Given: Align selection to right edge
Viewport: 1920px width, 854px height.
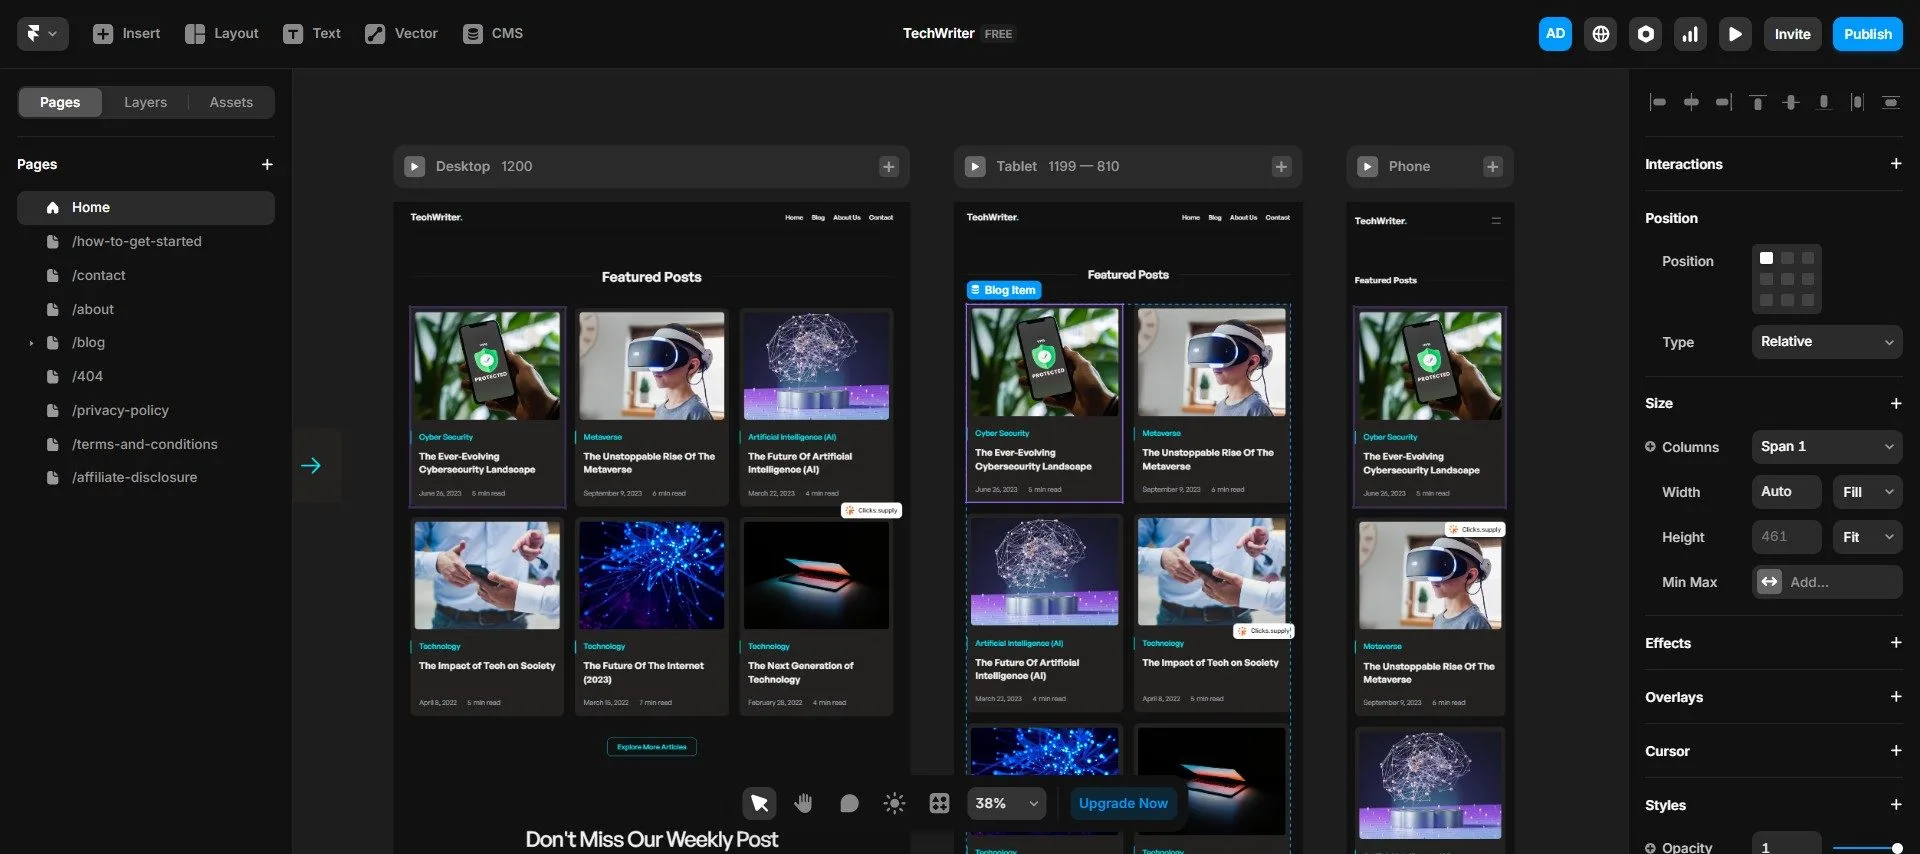Looking at the screenshot, I should (1724, 102).
